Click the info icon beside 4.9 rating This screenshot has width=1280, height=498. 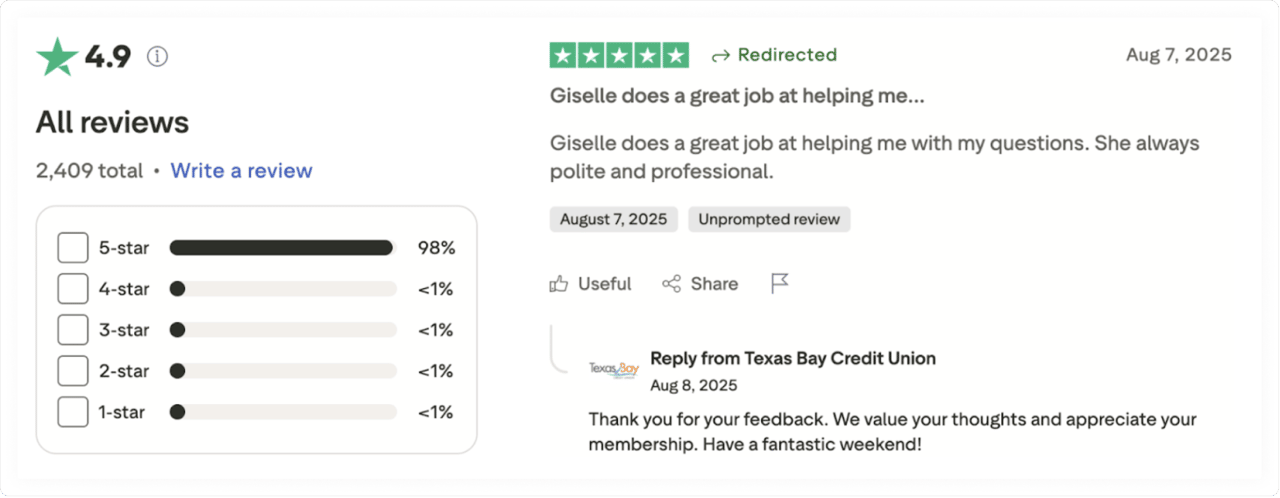pyautogui.click(x=157, y=57)
